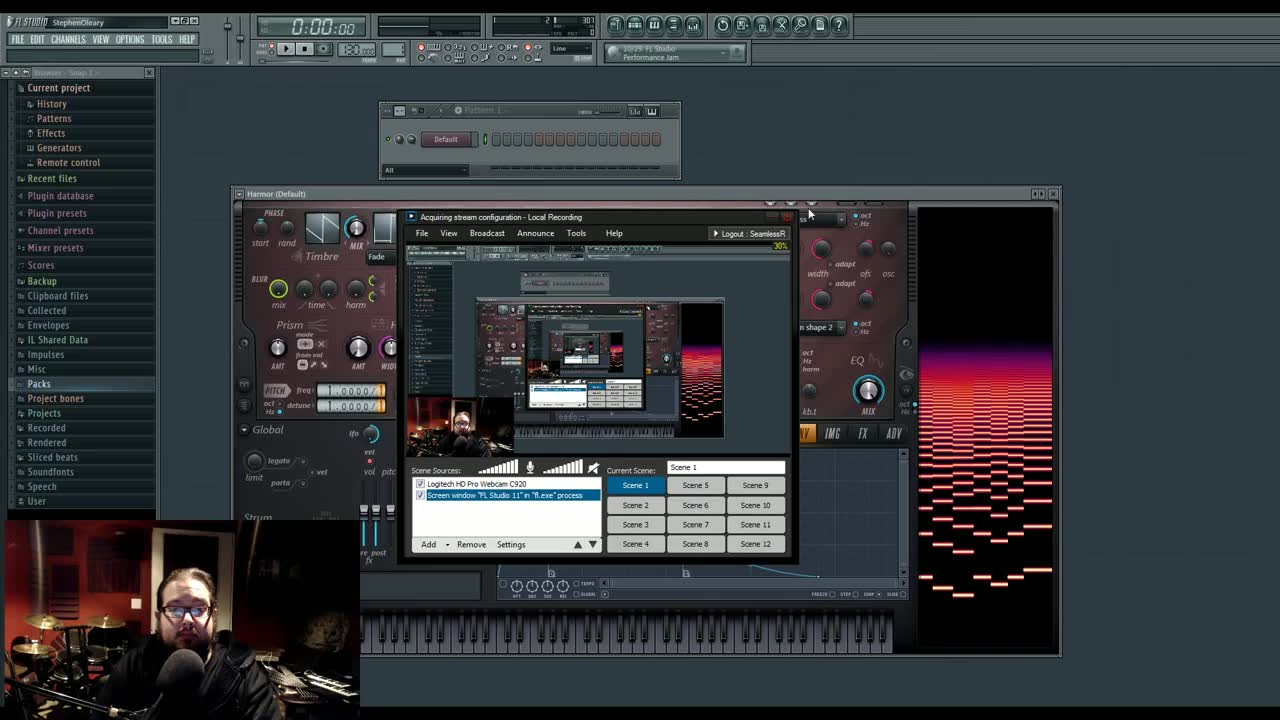Viewport: 1280px width, 720px height.
Task: Open the mixer toolbar icon
Action: click(693, 25)
